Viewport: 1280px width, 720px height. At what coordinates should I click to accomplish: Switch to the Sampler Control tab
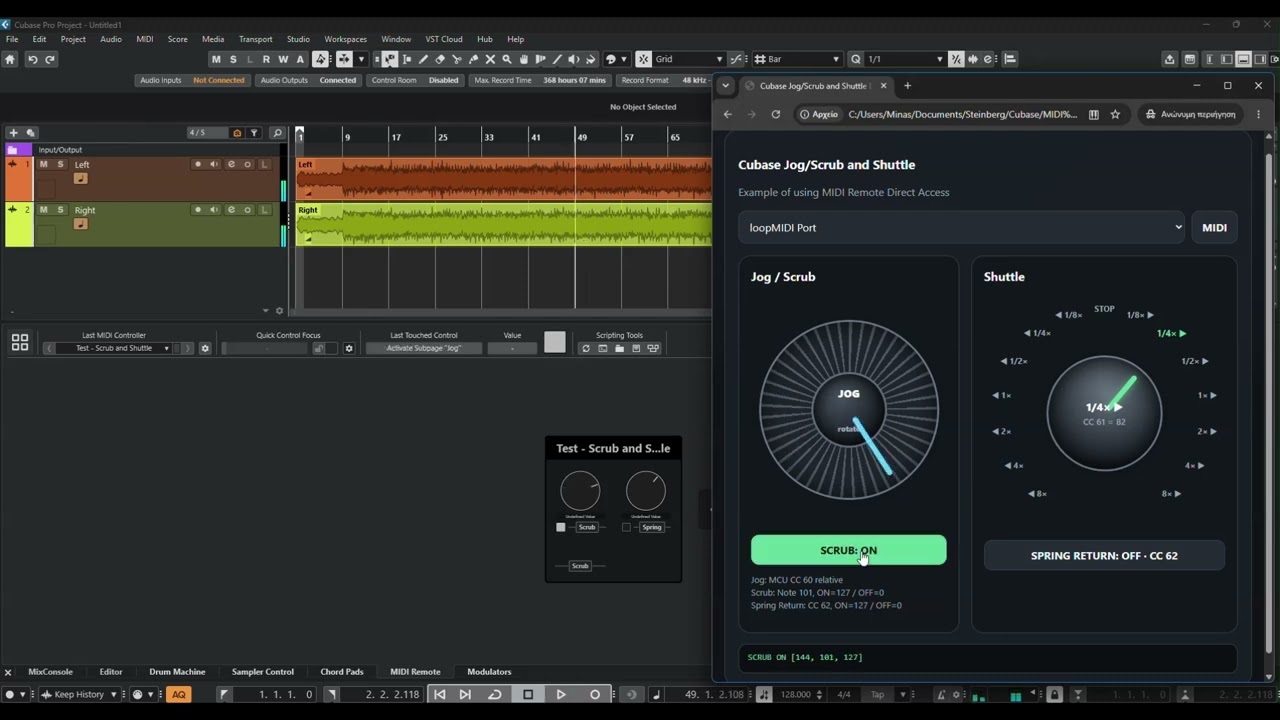263,672
